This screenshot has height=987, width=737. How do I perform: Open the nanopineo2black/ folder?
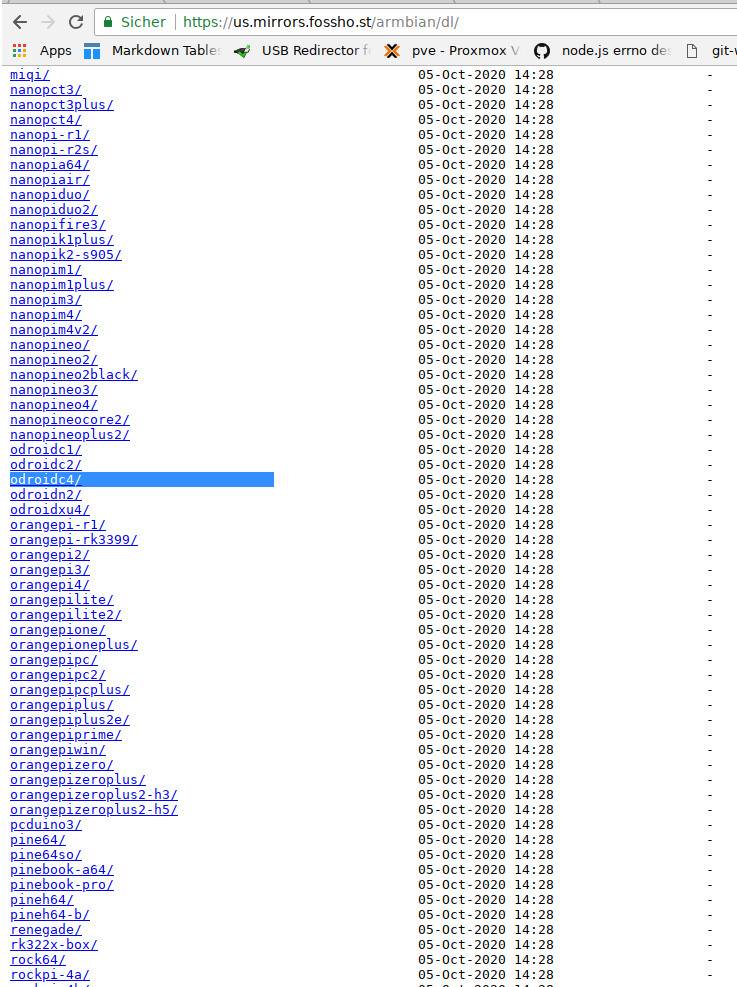(74, 375)
